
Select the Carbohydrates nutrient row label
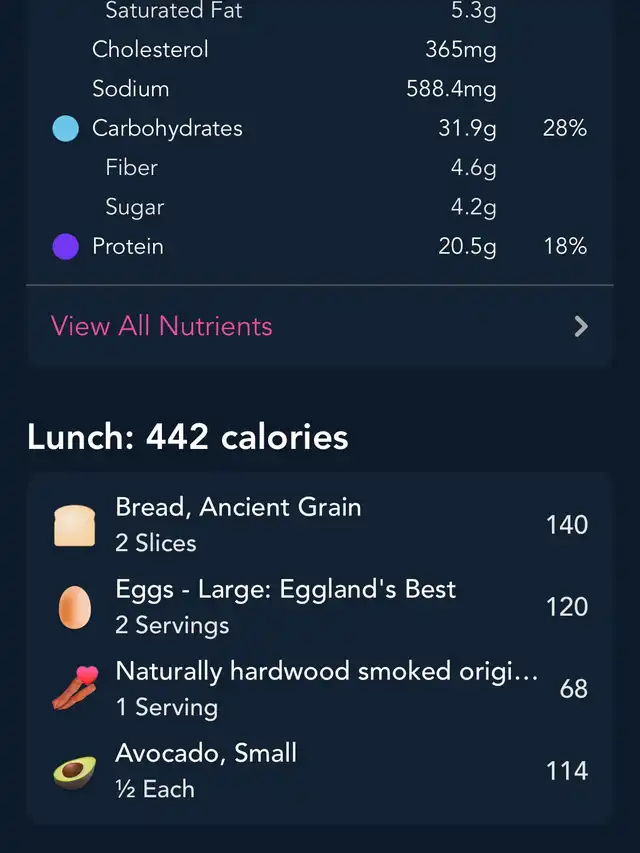point(167,129)
